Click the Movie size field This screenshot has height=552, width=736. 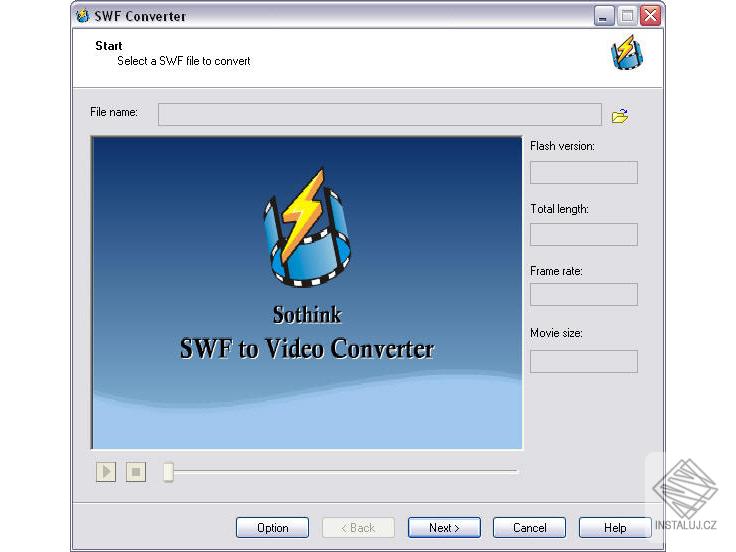(x=584, y=361)
